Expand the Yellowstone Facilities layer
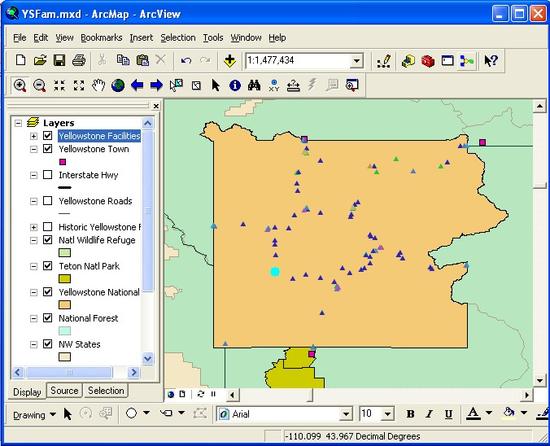Viewport: 550px width, 446px height. coord(34,136)
